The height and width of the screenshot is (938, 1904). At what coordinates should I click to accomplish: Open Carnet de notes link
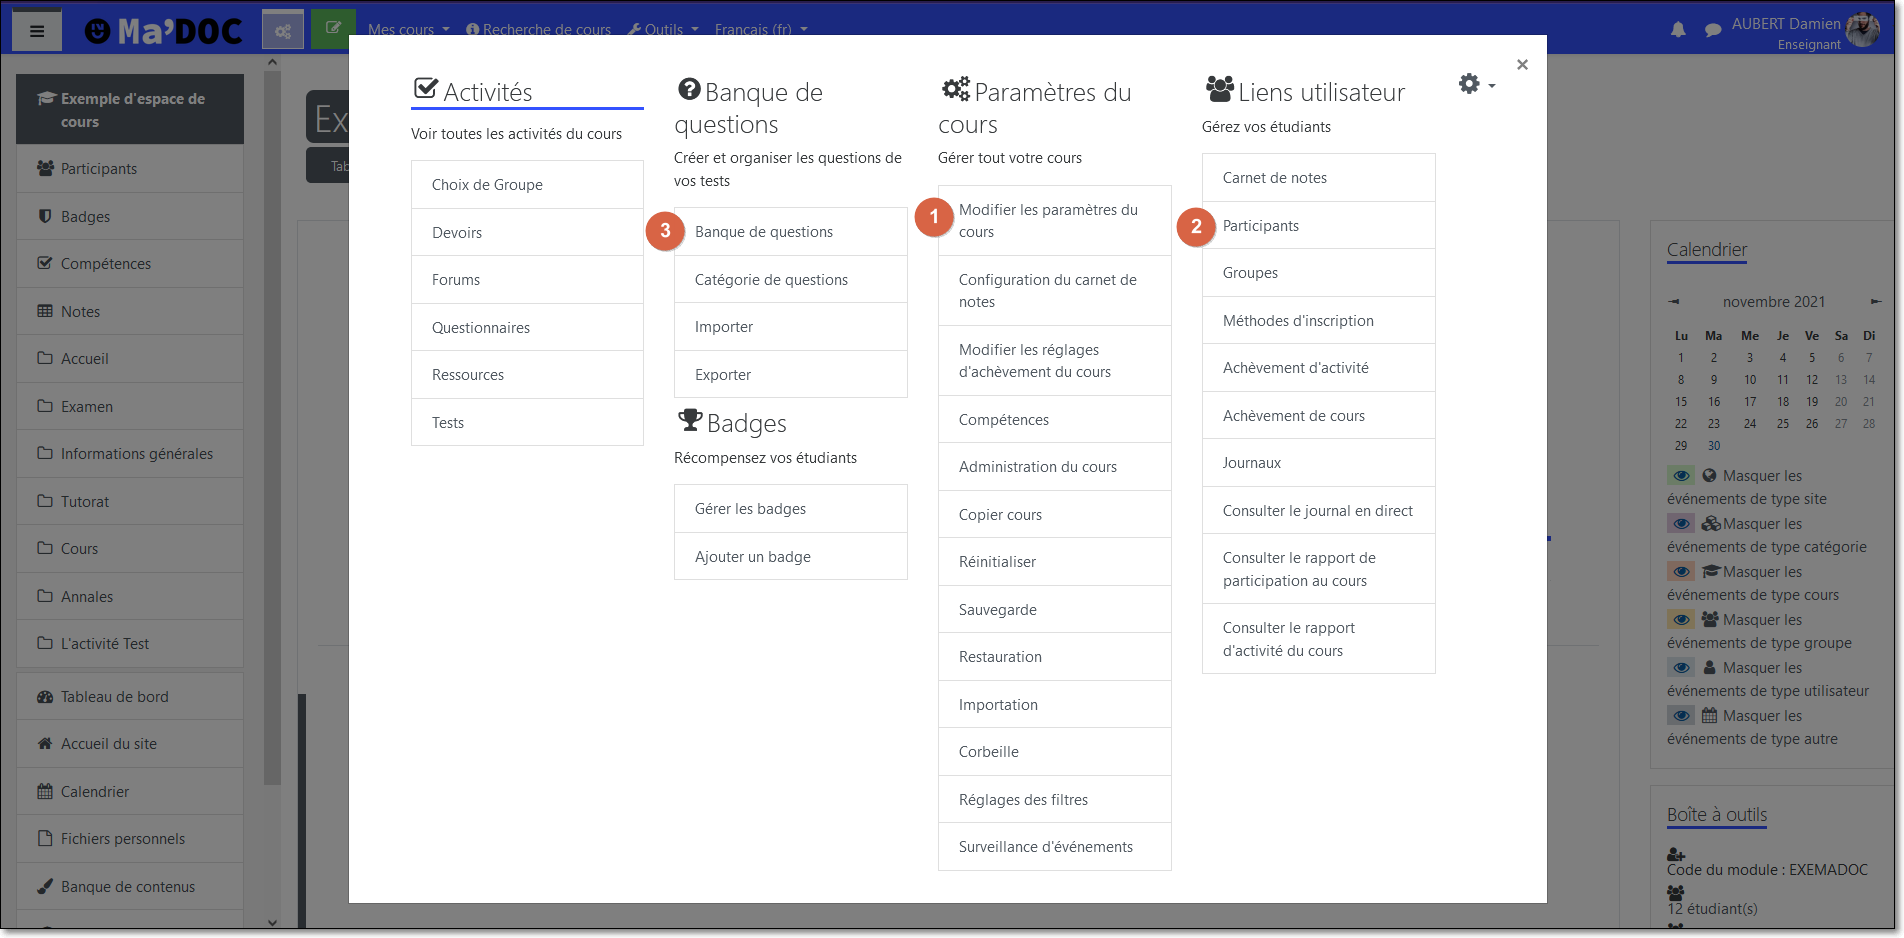pos(1275,178)
